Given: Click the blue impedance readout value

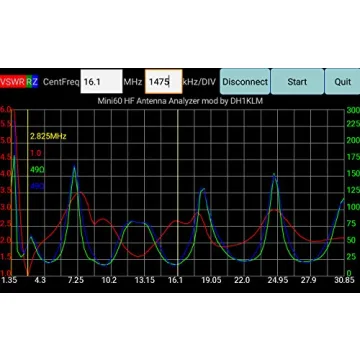Looking at the screenshot, I should pyautogui.click(x=37, y=187).
